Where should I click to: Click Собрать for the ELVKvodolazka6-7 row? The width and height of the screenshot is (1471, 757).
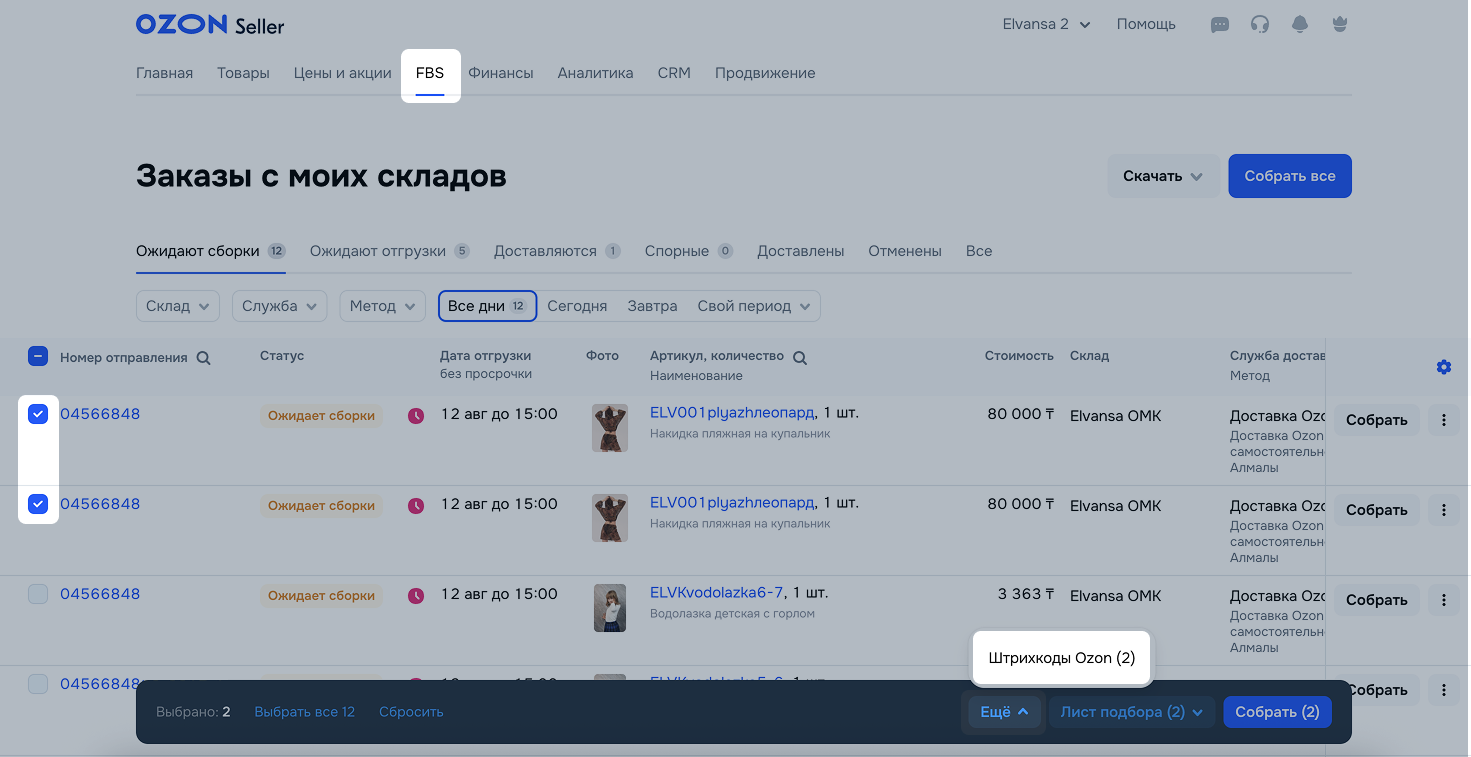[1376, 600]
